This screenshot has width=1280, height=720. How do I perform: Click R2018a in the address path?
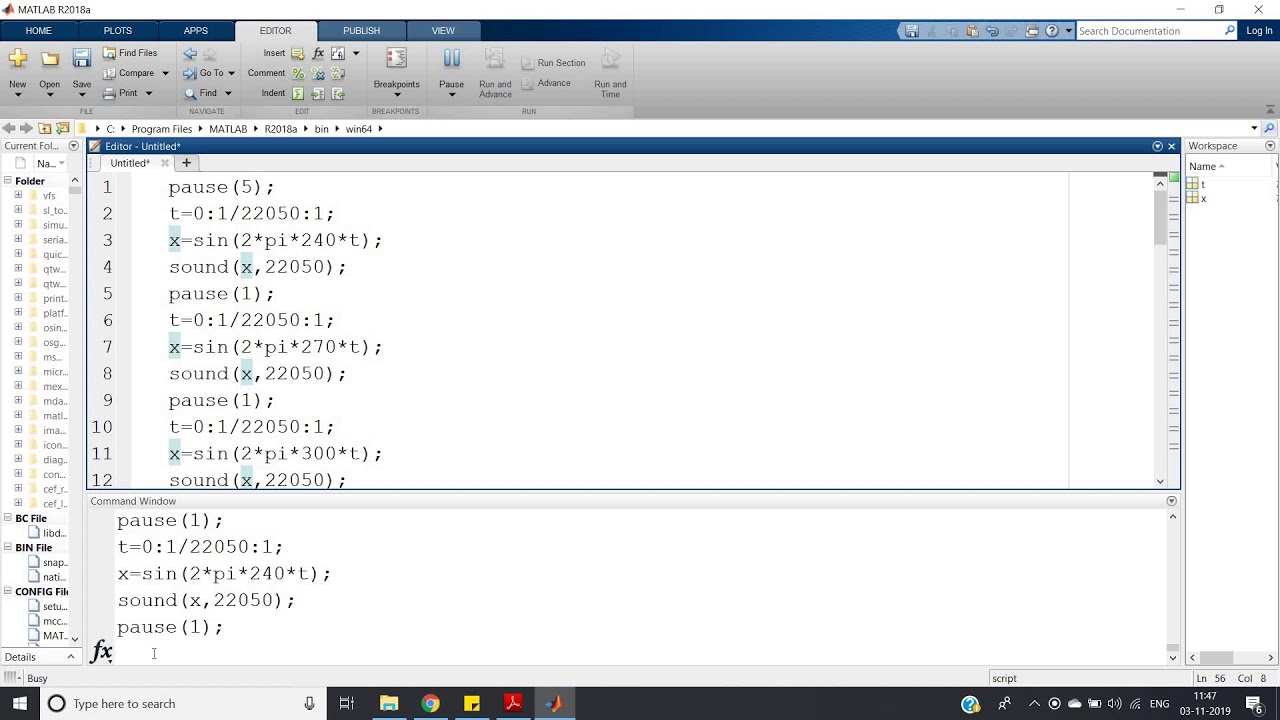(x=281, y=129)
